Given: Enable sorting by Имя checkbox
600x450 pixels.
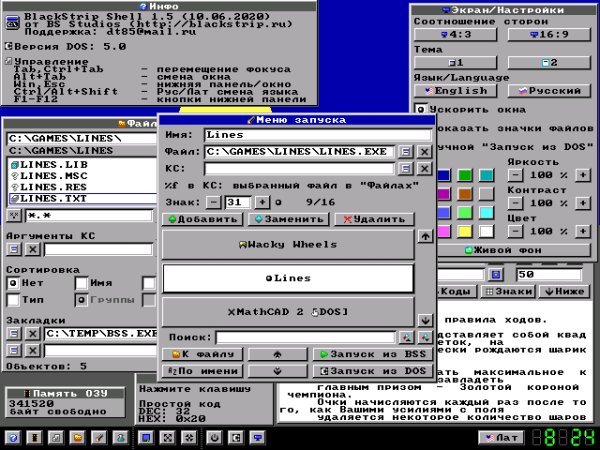Looking at the screenshot, I should tap(82, 283).
